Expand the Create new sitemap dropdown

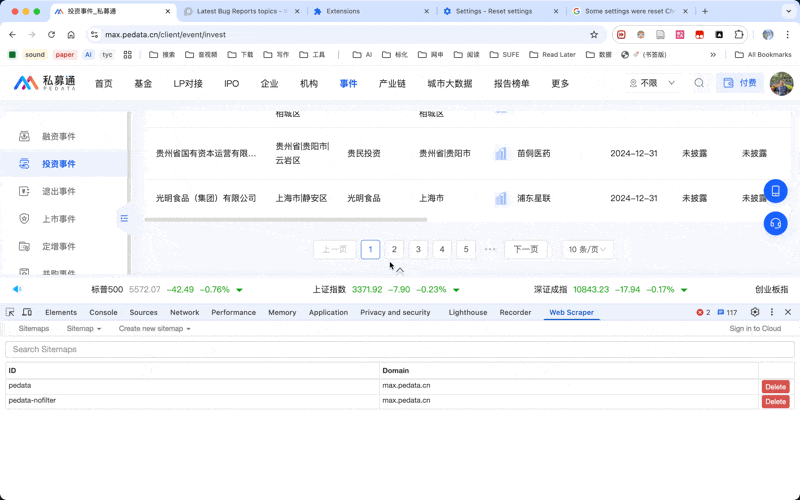pos(154,329)
